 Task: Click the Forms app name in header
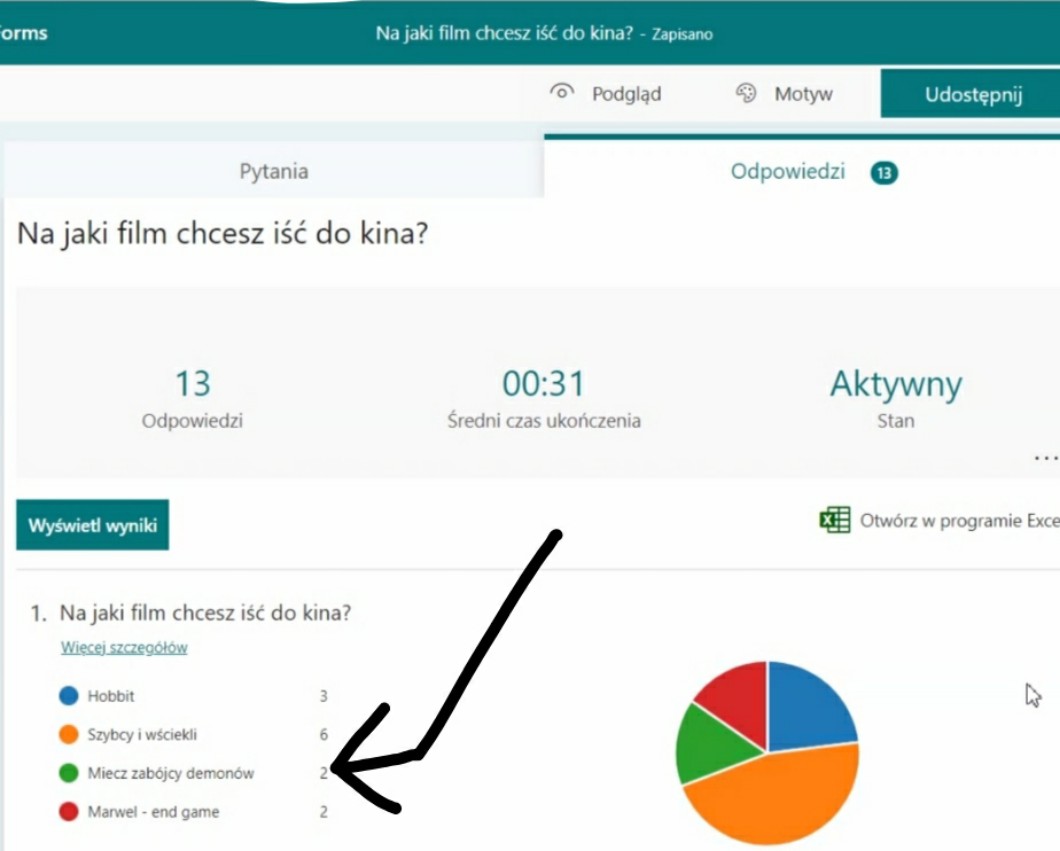24,33
